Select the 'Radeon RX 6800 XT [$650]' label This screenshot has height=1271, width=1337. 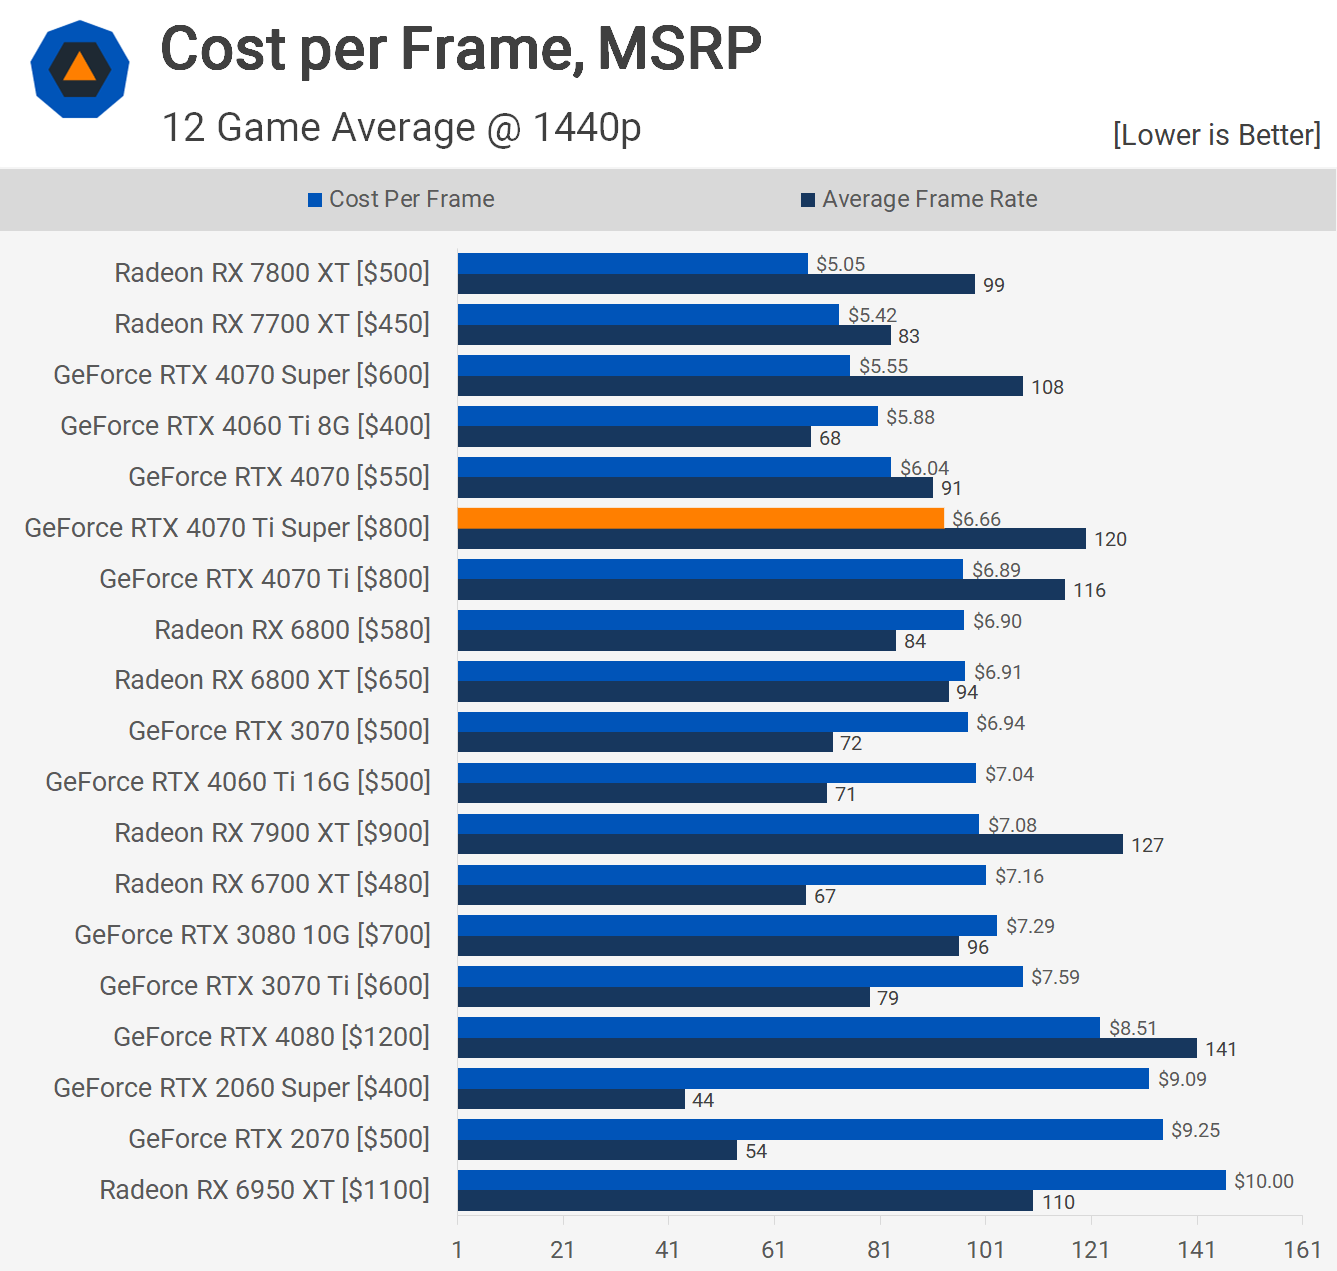coord(272,680)
